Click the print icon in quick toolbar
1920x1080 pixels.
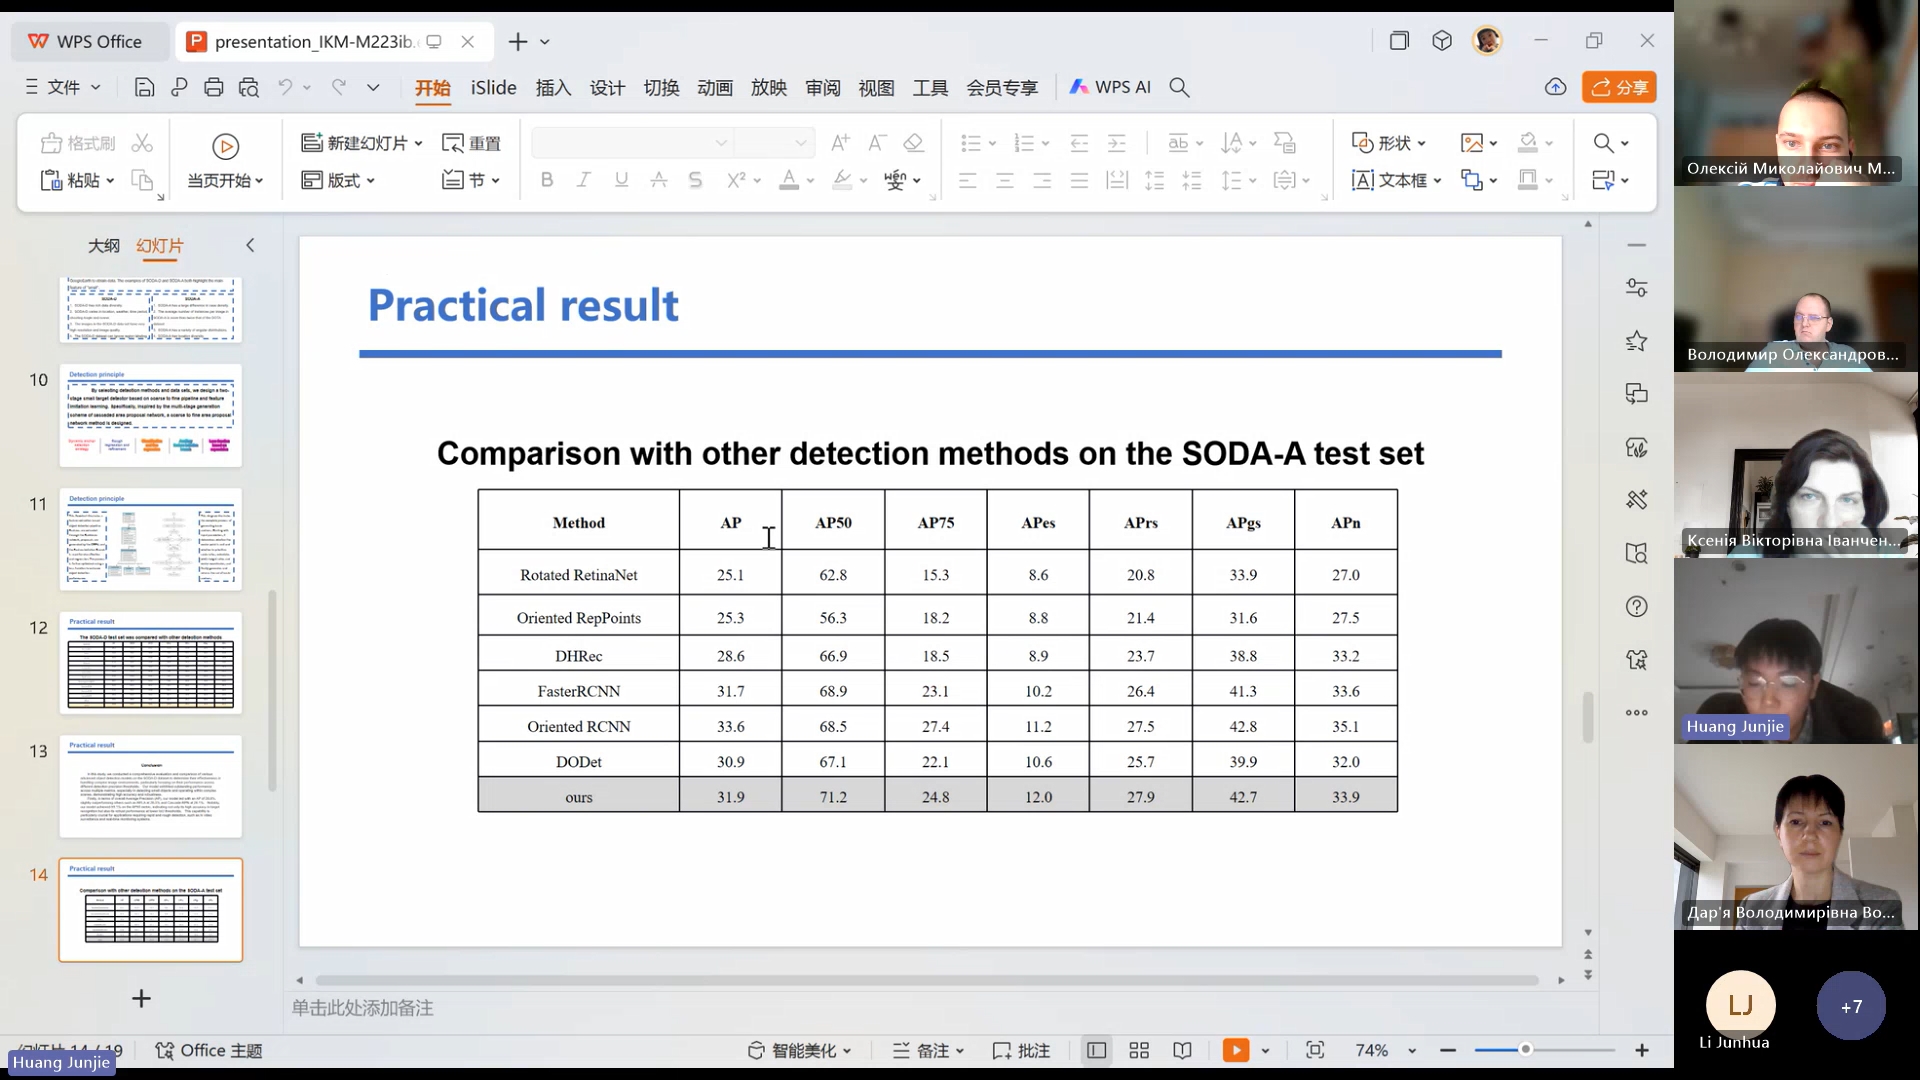(213, 88)
